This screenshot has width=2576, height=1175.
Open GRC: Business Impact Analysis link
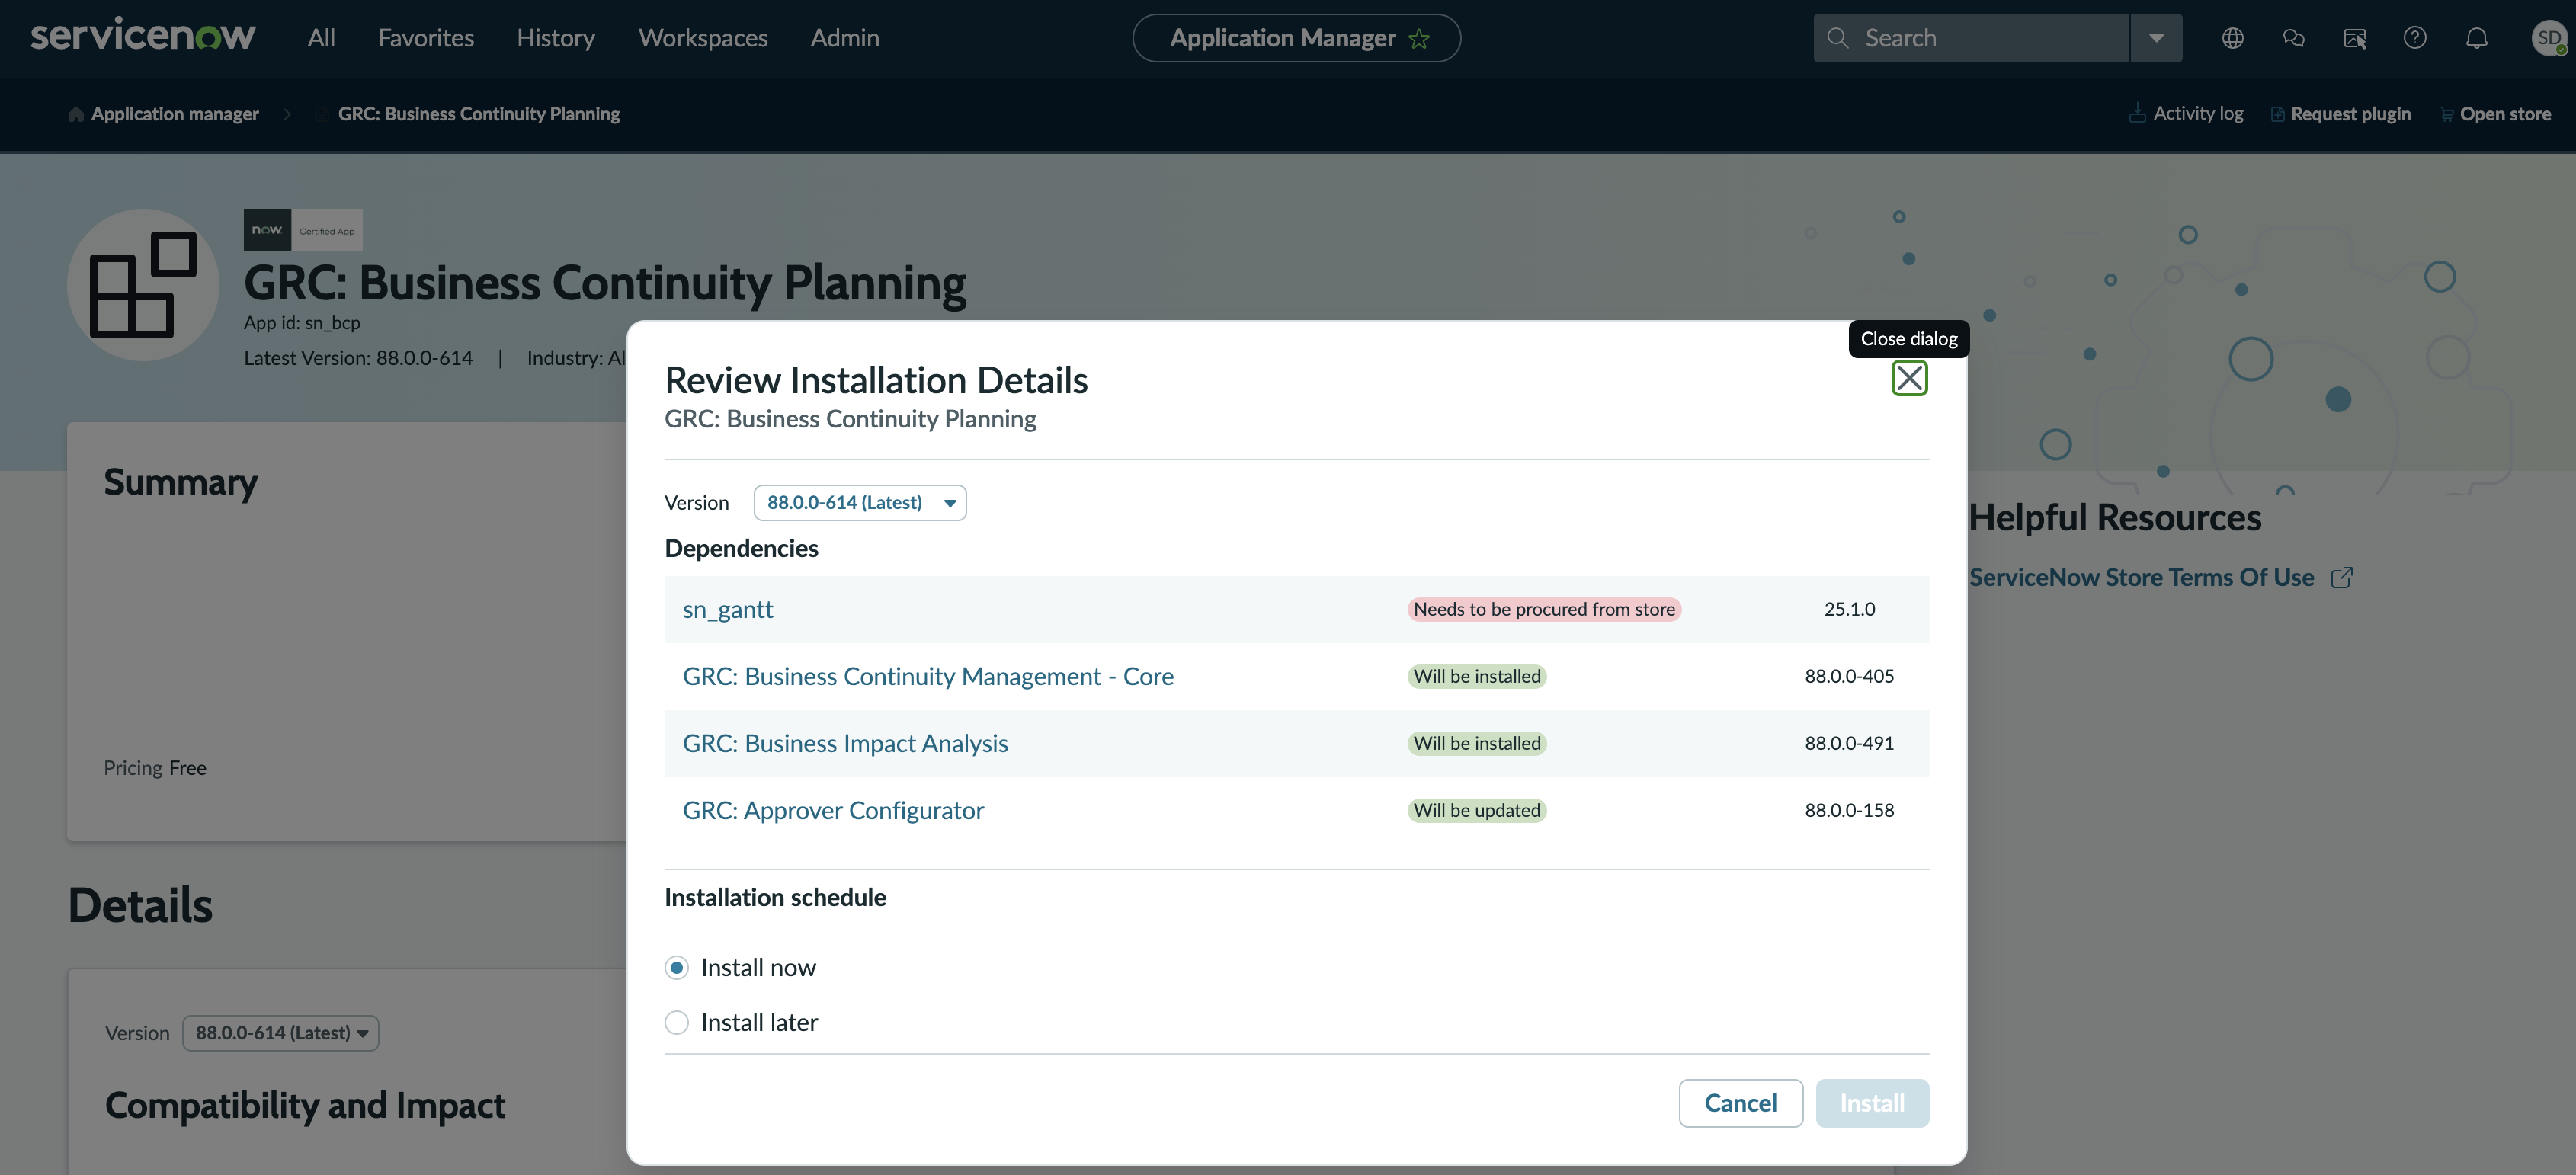[845, 743]
